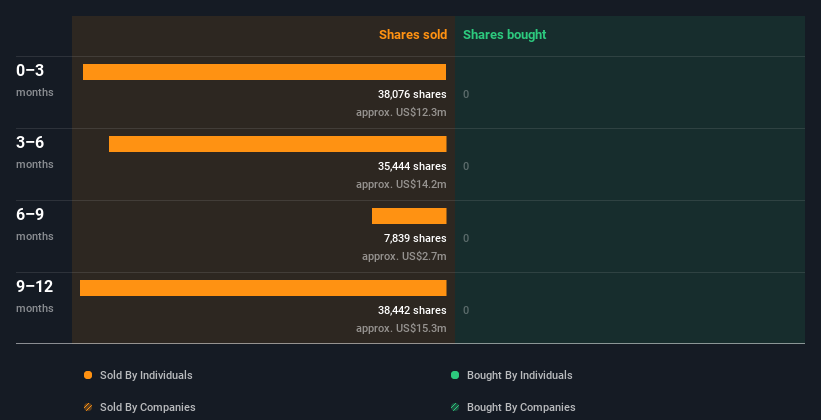Toggle the Sold By Individuals legend label

(146, 375)
